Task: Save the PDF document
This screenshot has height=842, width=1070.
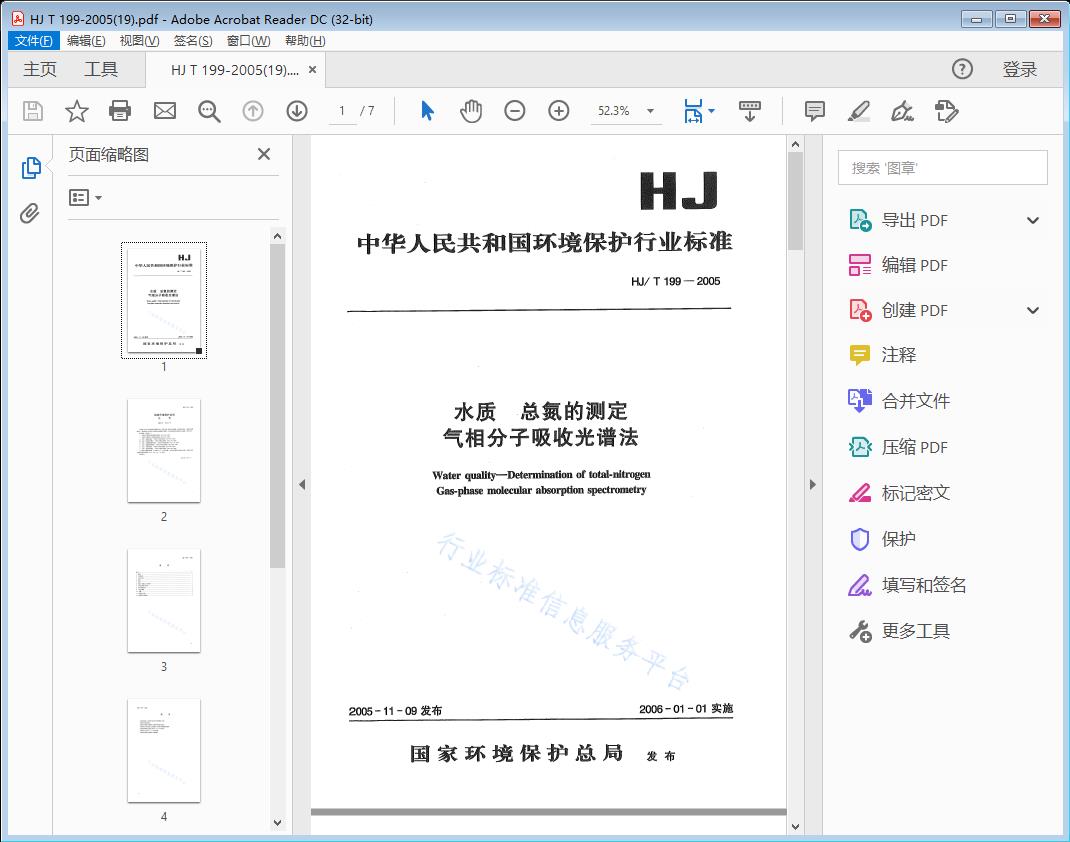Action: pos(31,111)
